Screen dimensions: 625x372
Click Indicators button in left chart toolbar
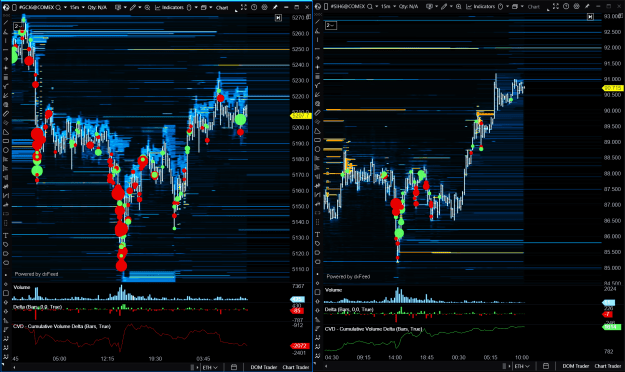170,7
